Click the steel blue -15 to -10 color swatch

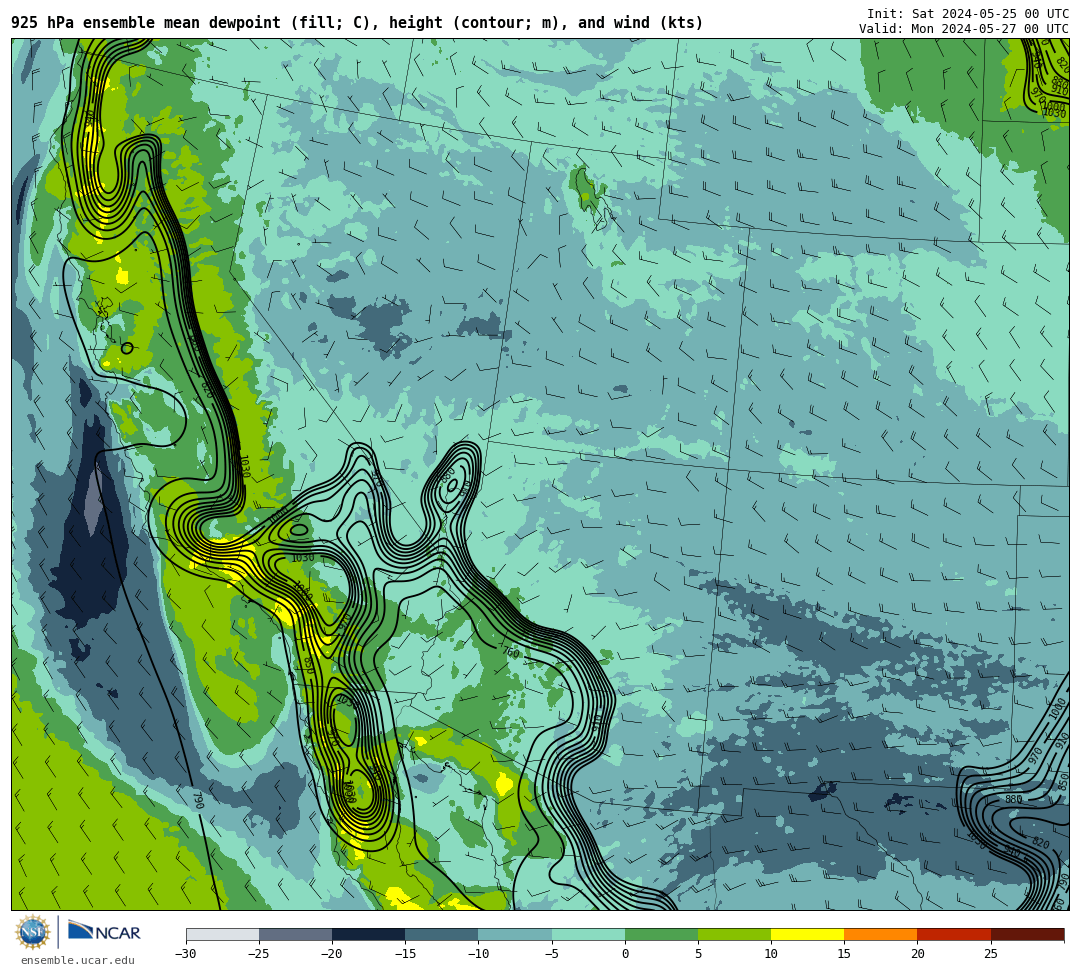(x=442, y=934)
